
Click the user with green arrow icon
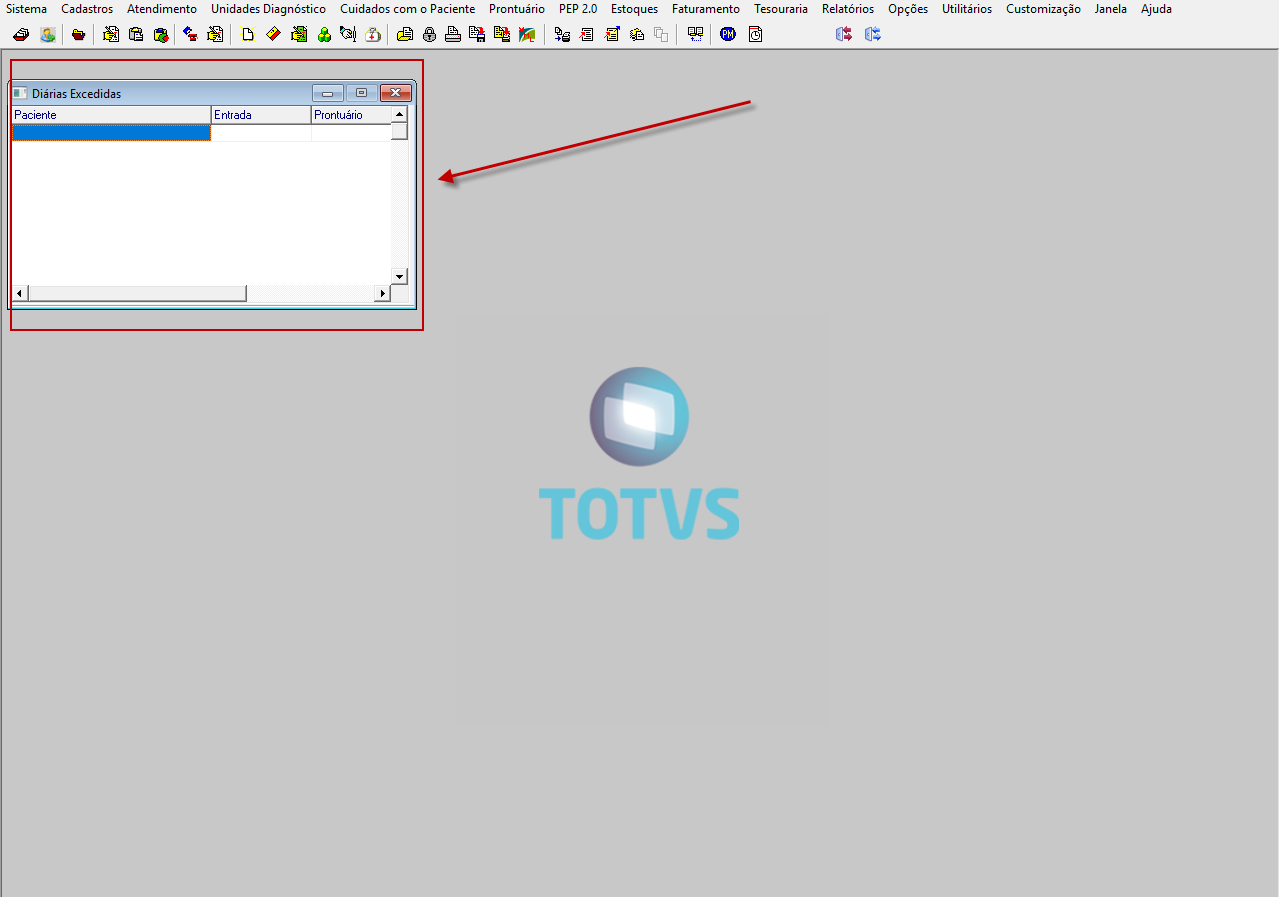tap(47, 34)
